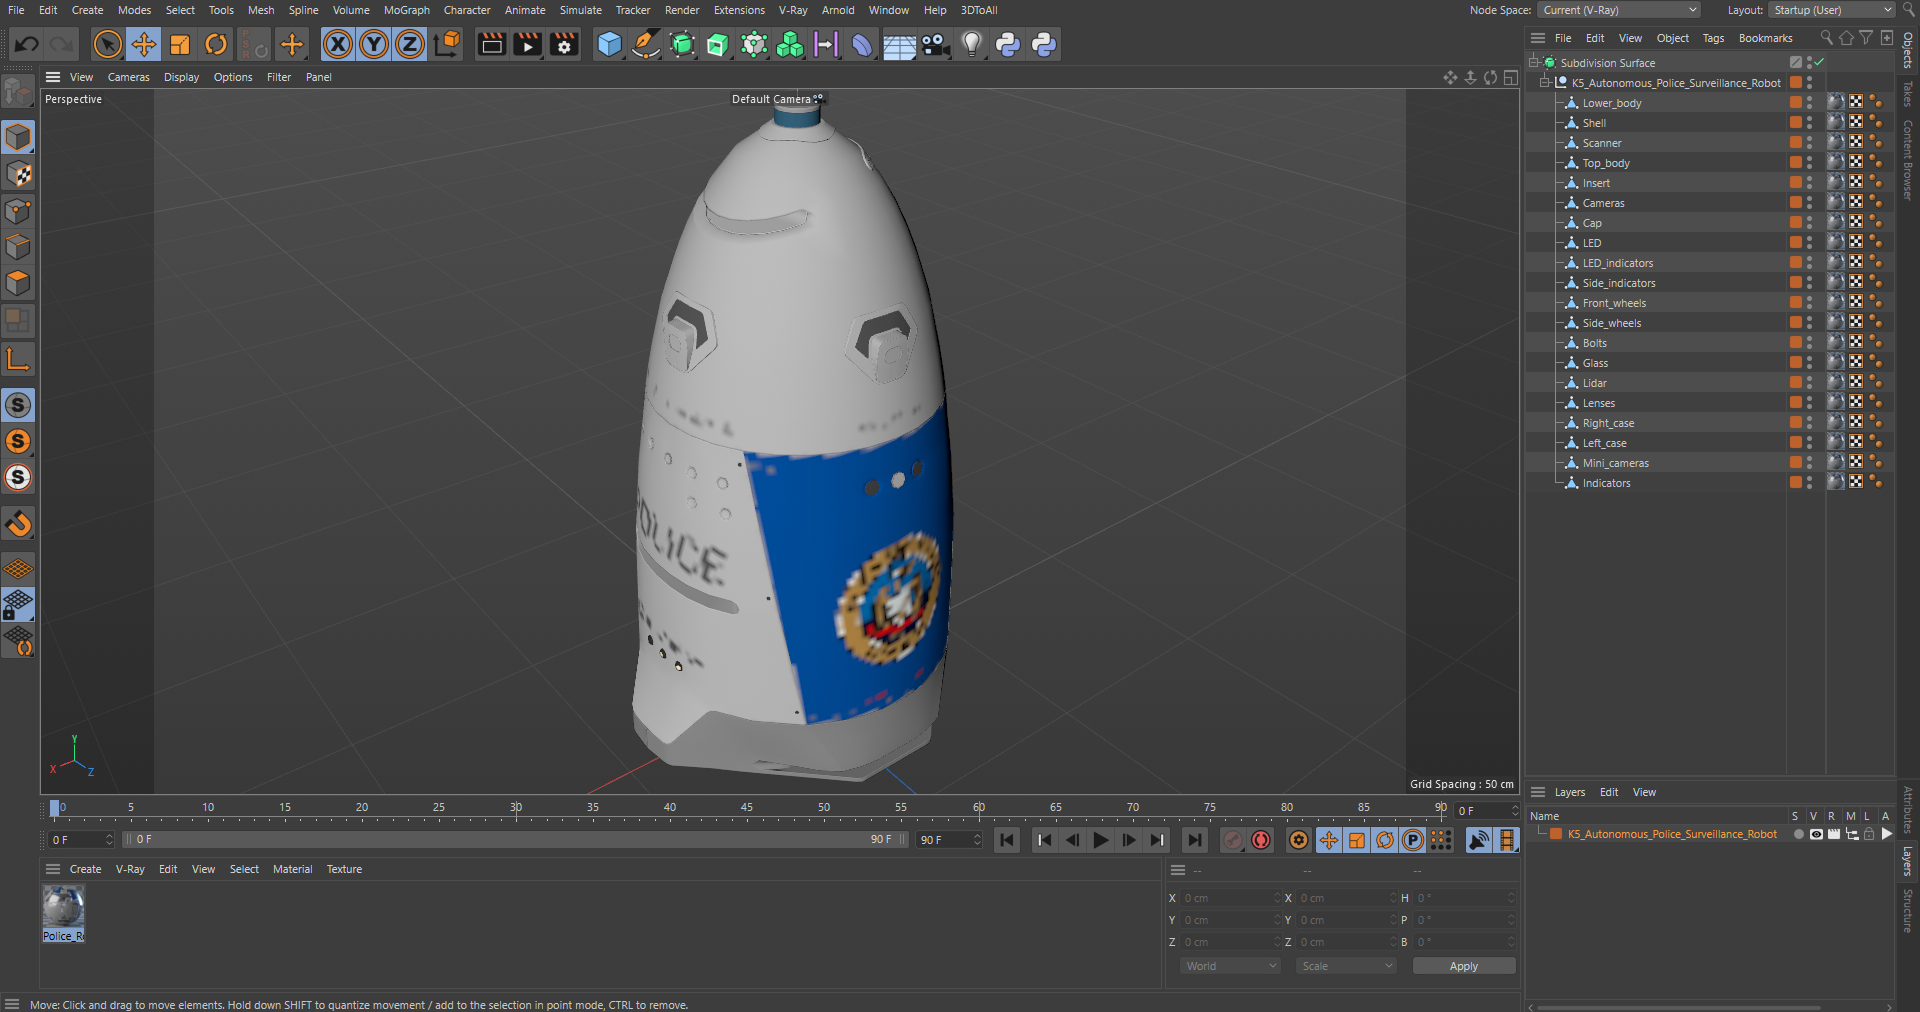
Task: Click the first Python script icon
Action: (x=1008, y=44)
